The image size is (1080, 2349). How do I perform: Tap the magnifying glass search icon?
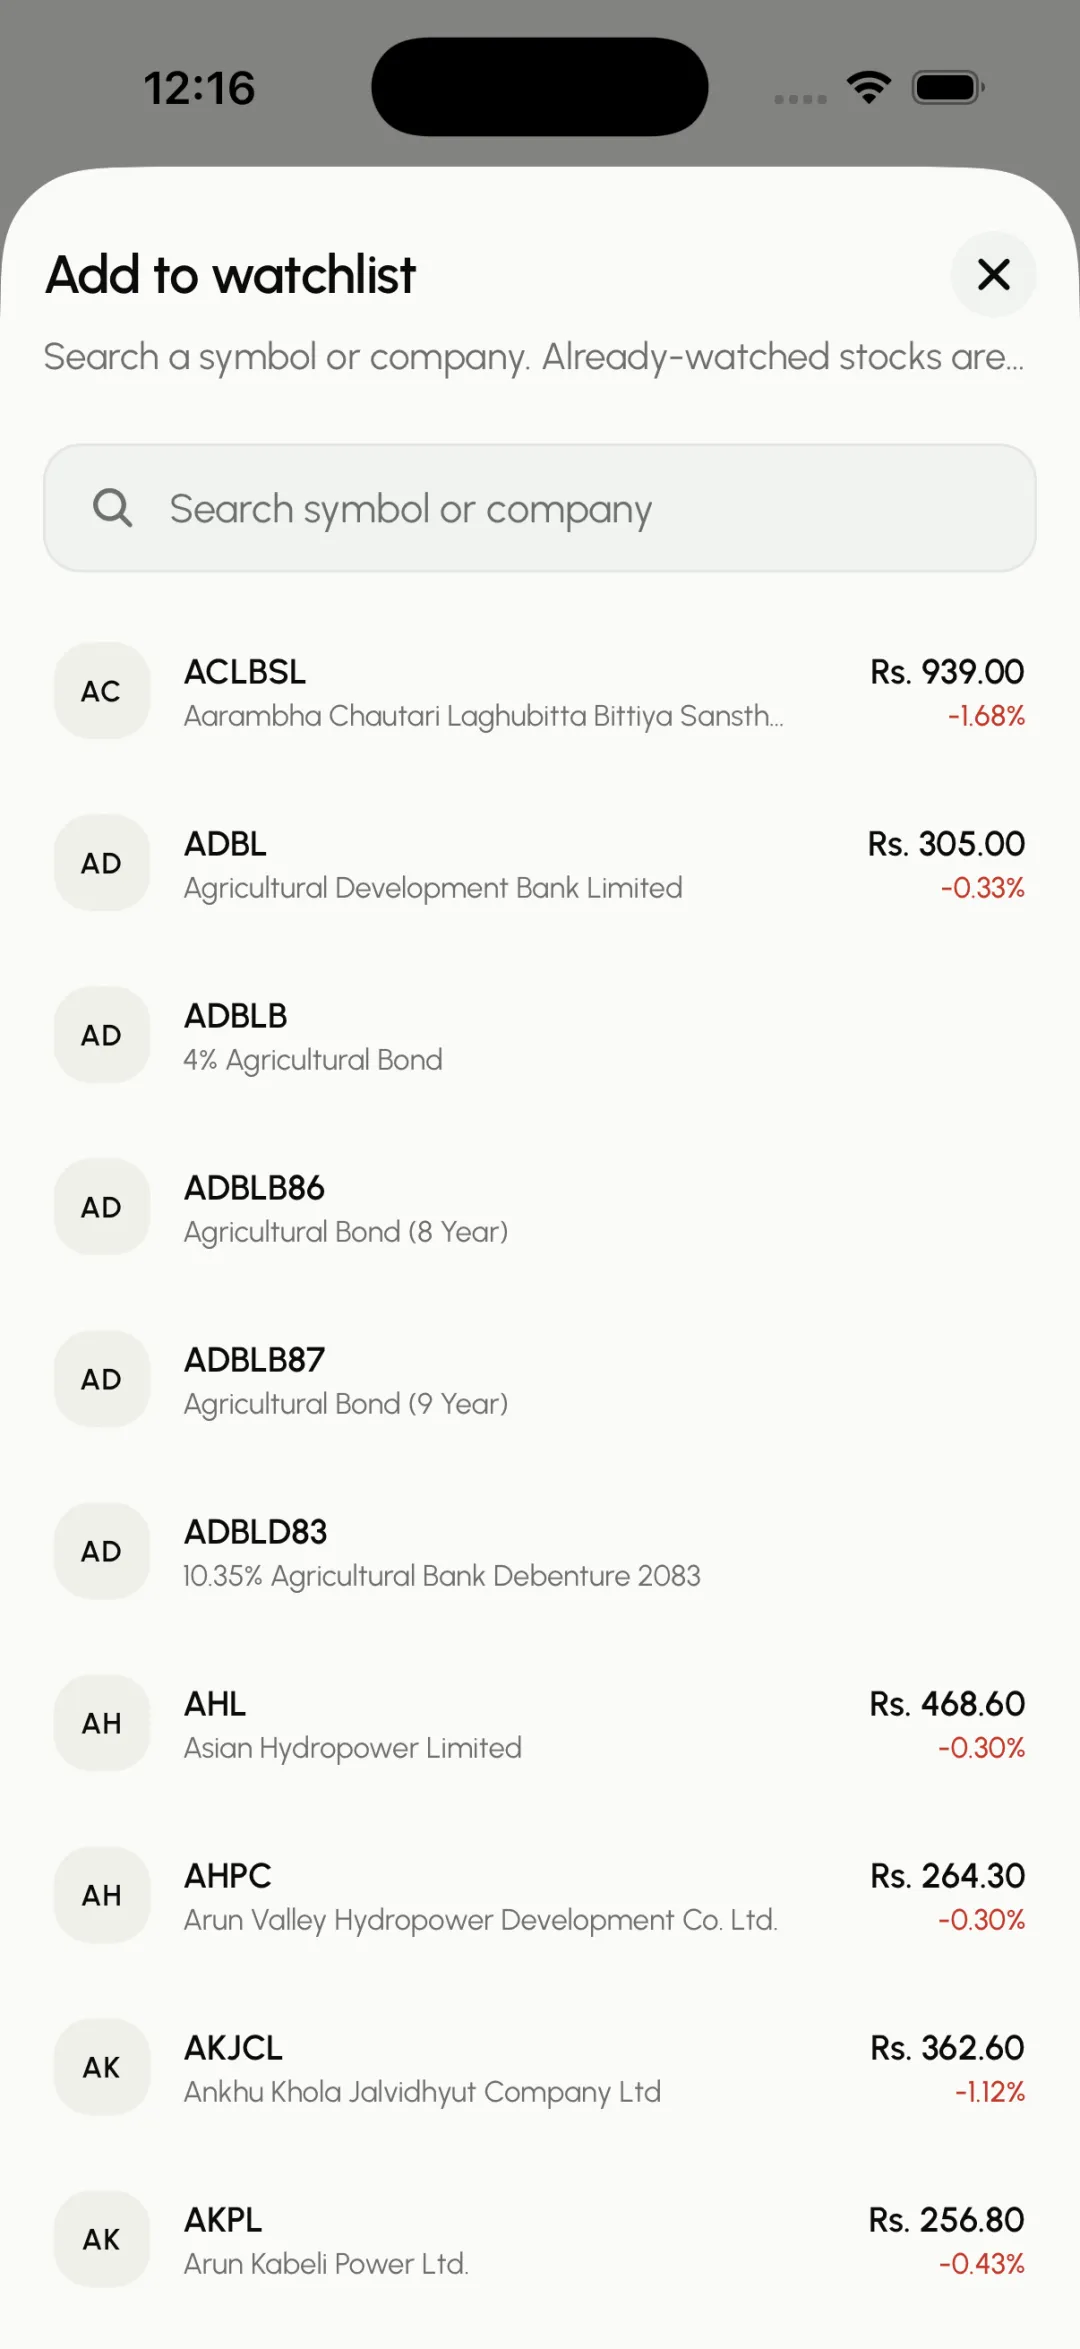[112, 508]
